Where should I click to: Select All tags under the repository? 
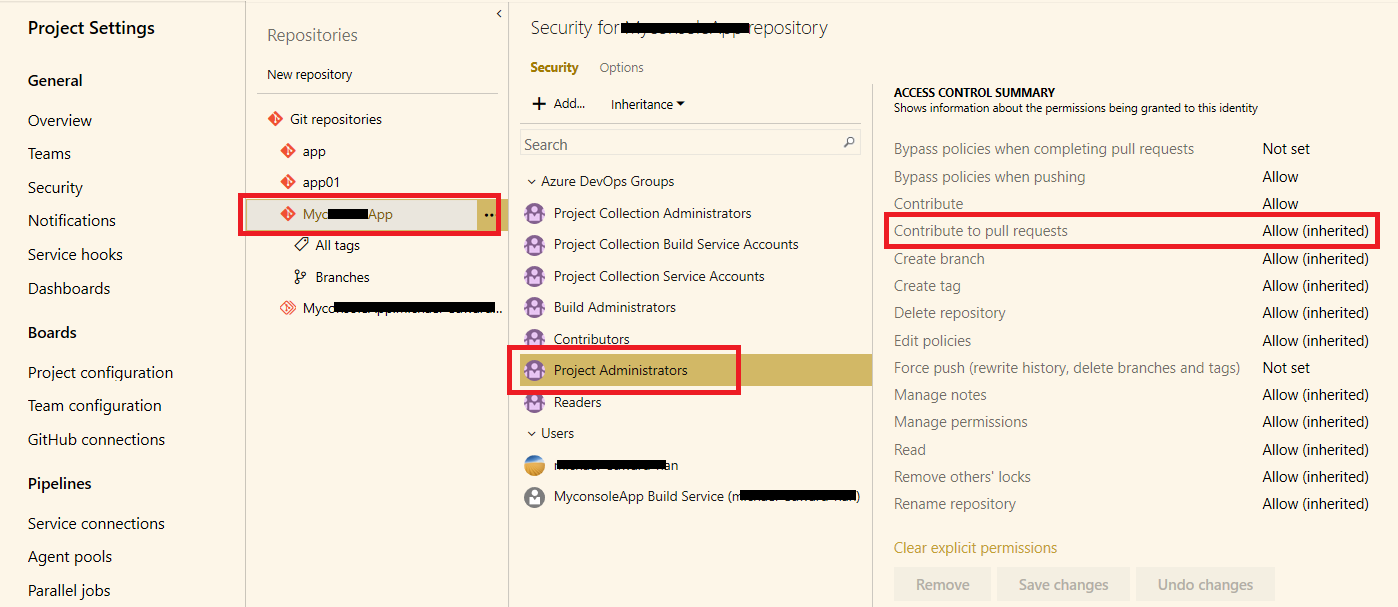coord(337,245)
